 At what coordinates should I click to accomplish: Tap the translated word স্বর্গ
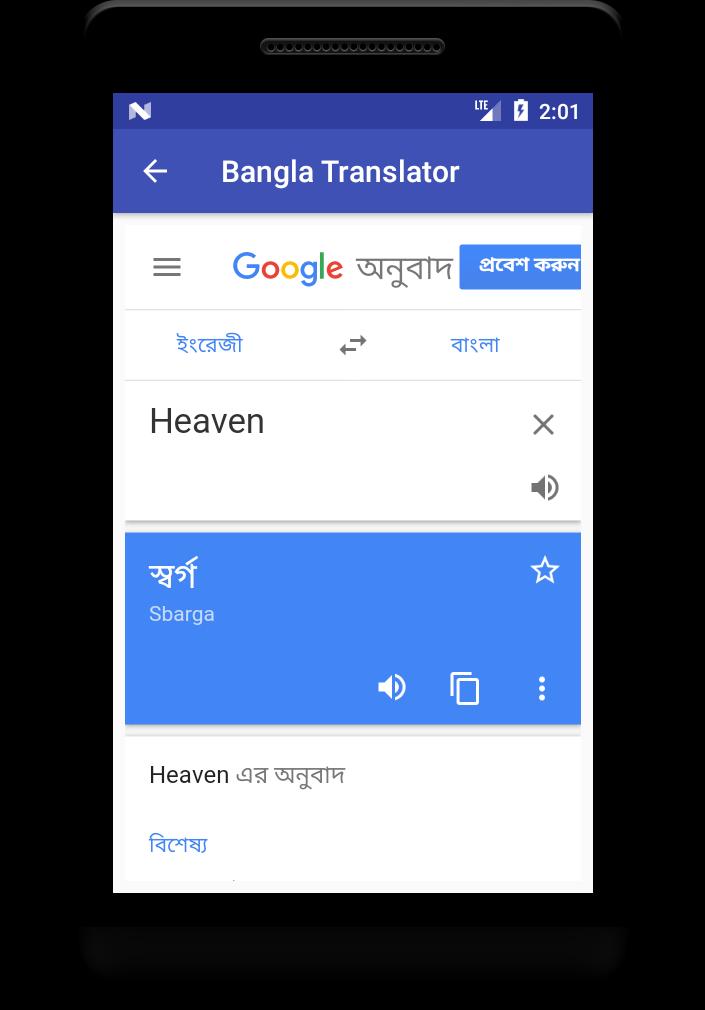click(173, 573)
